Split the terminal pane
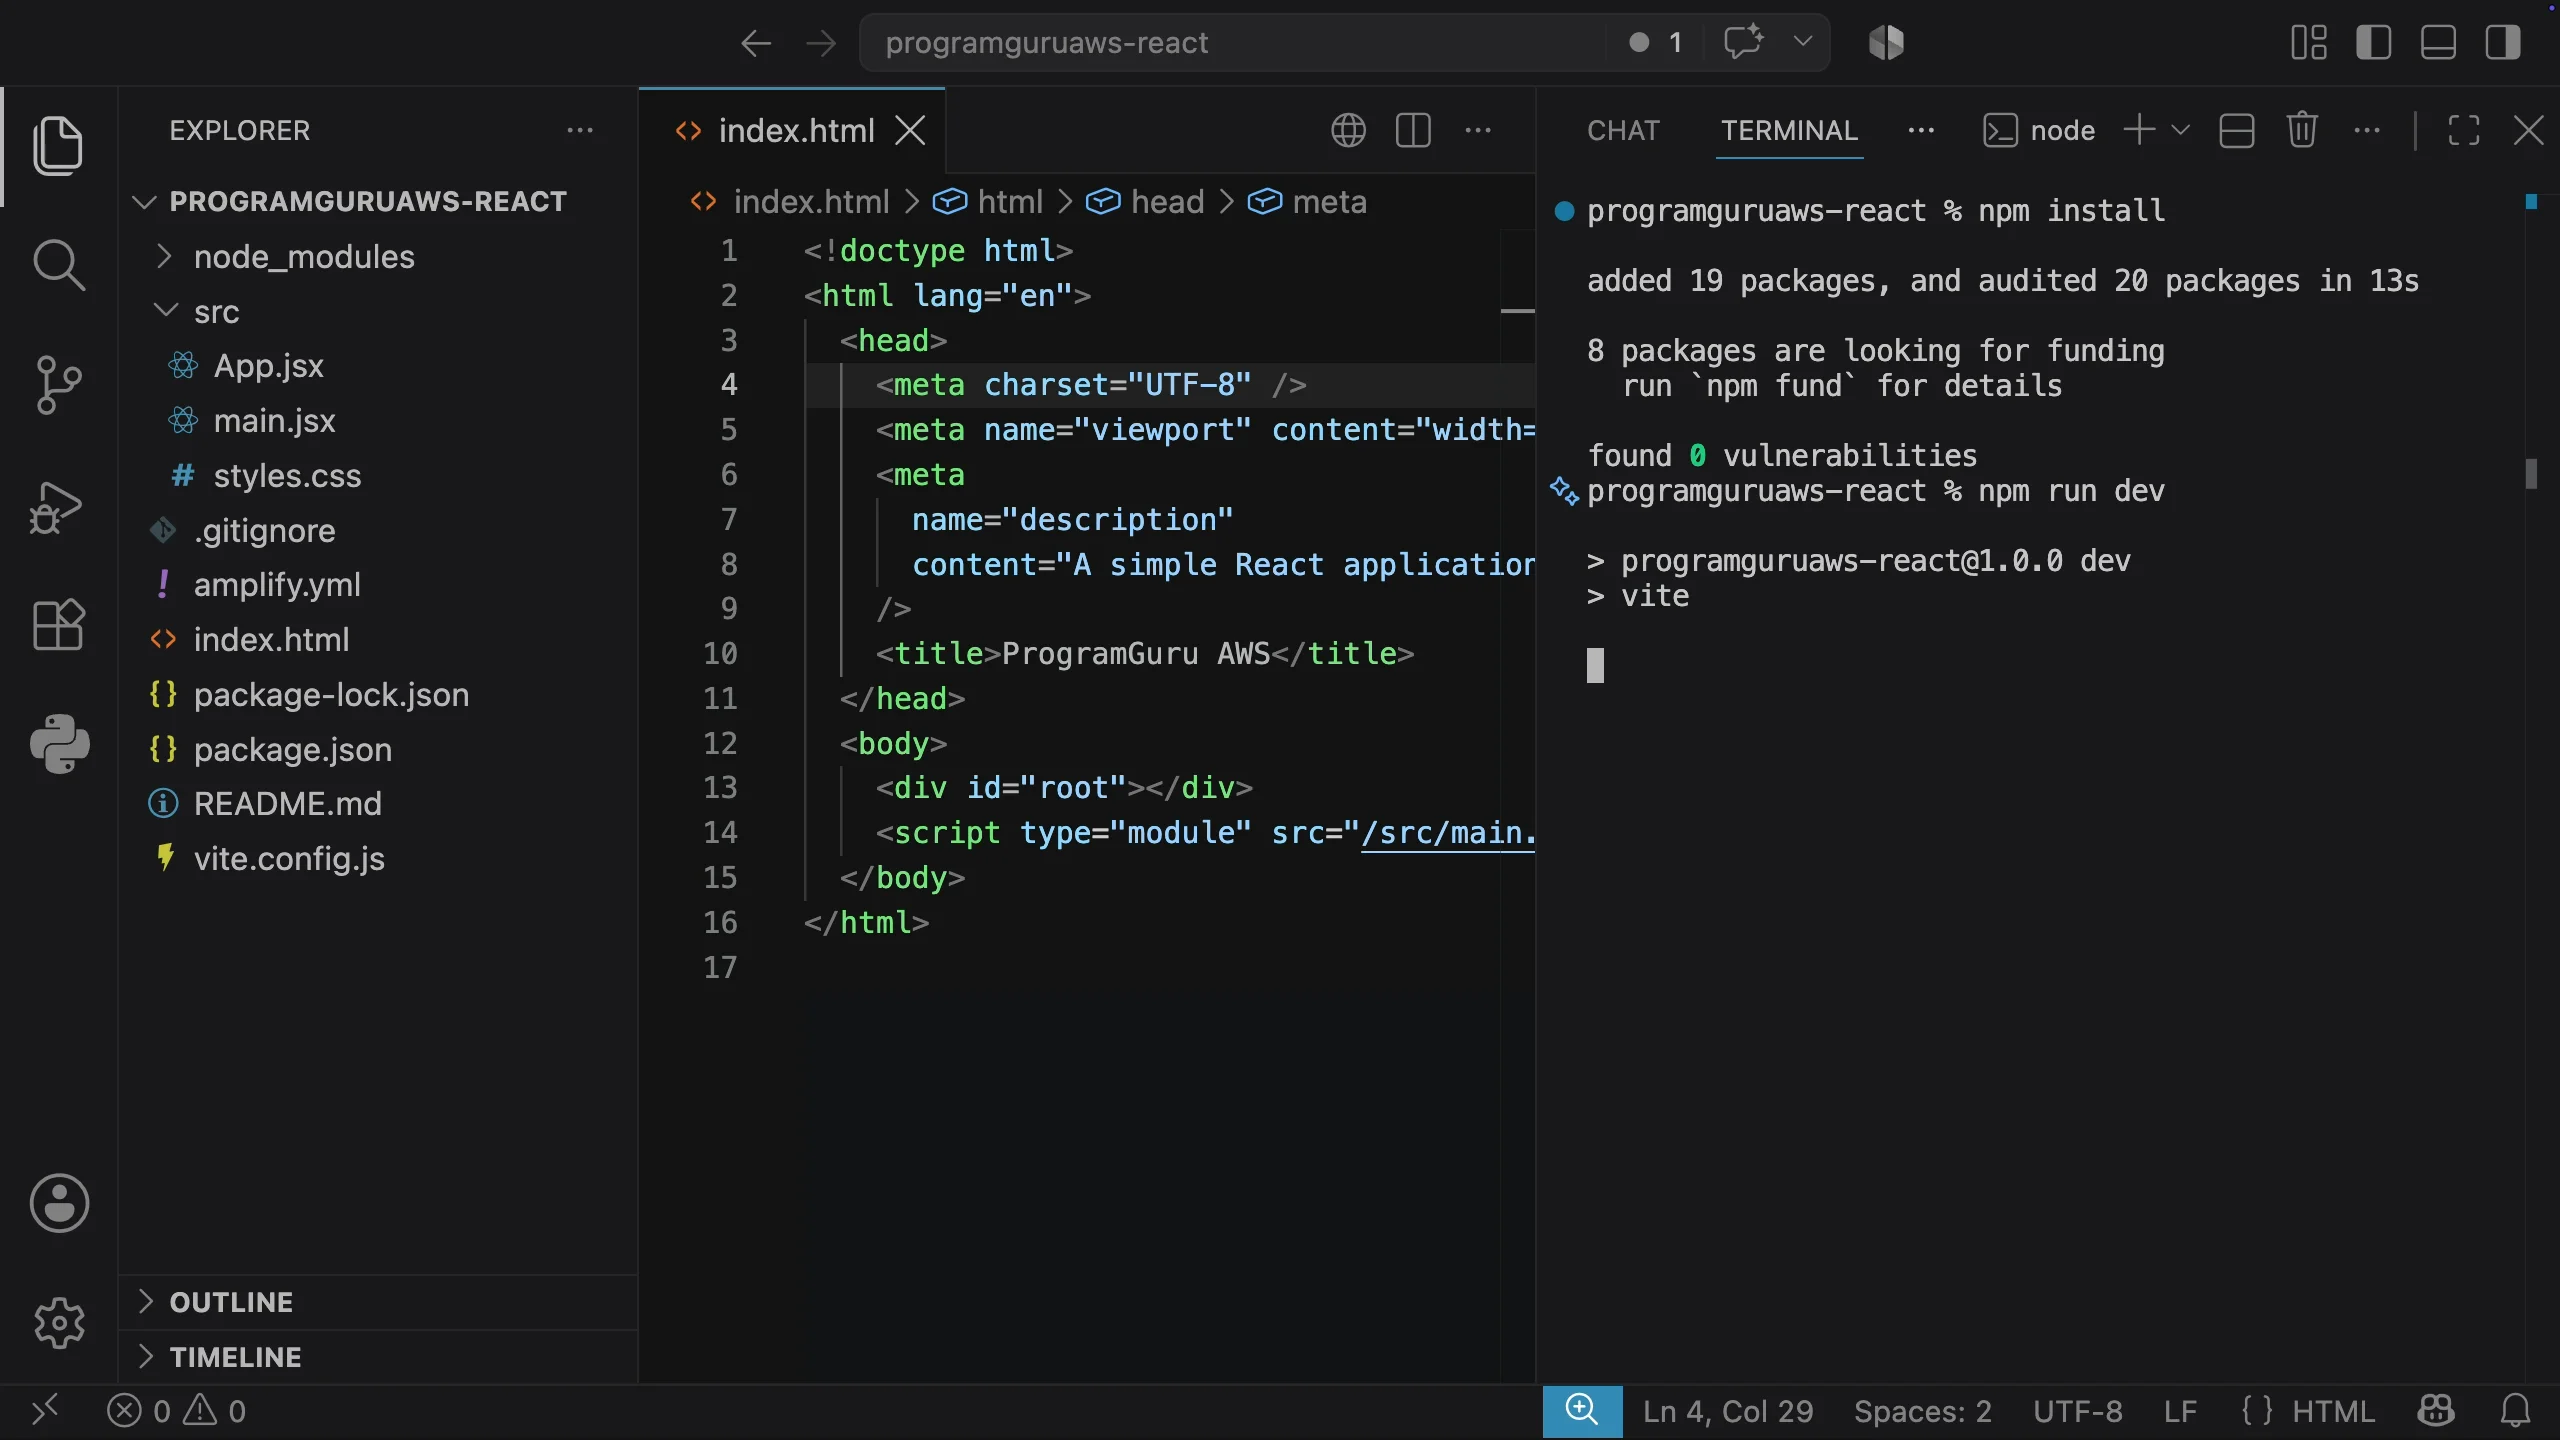Image resolution: width=2560 pixels, height=1440 pixels. (x=2236, y=130)
